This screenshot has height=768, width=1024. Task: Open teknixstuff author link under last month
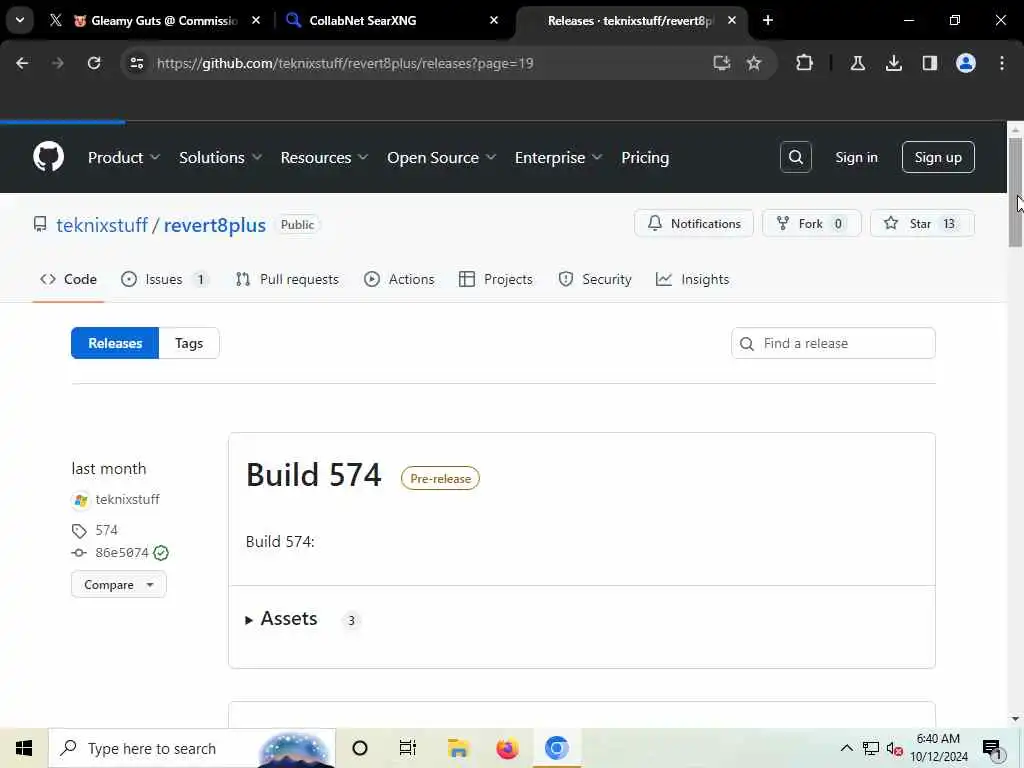coord(127,500)
